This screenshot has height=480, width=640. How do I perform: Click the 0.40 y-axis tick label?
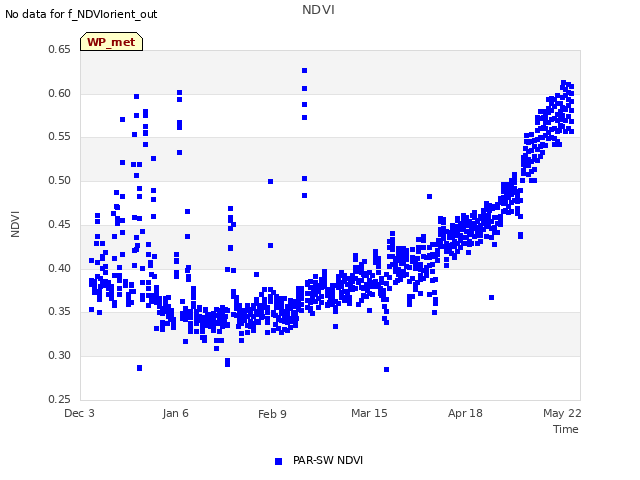[x=59, y=269]
